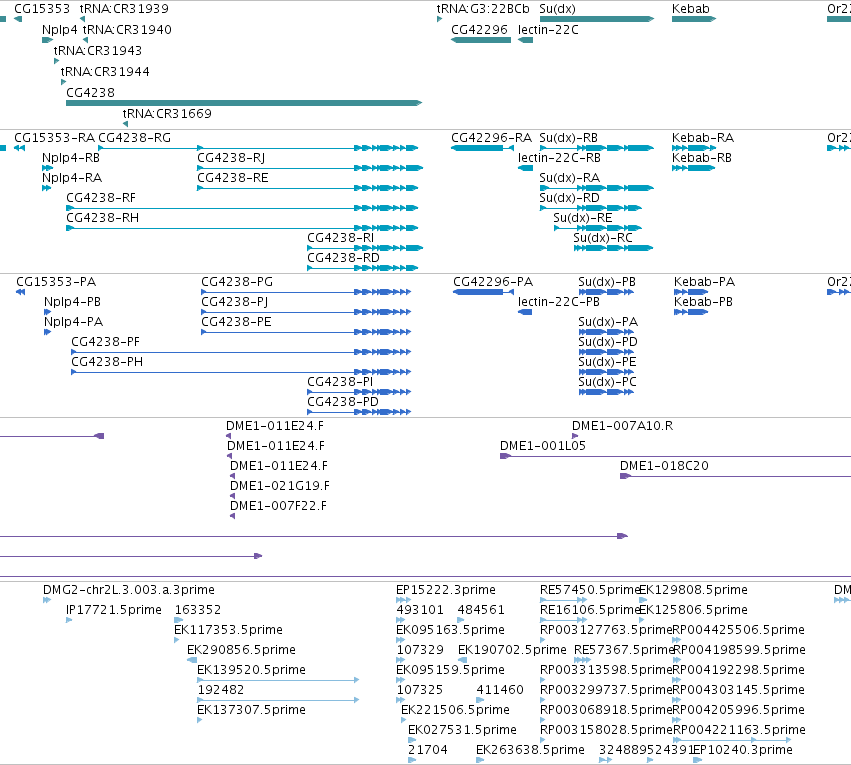Select the EP15222.3prime label
851x765 pixels.
pos(446,590)
